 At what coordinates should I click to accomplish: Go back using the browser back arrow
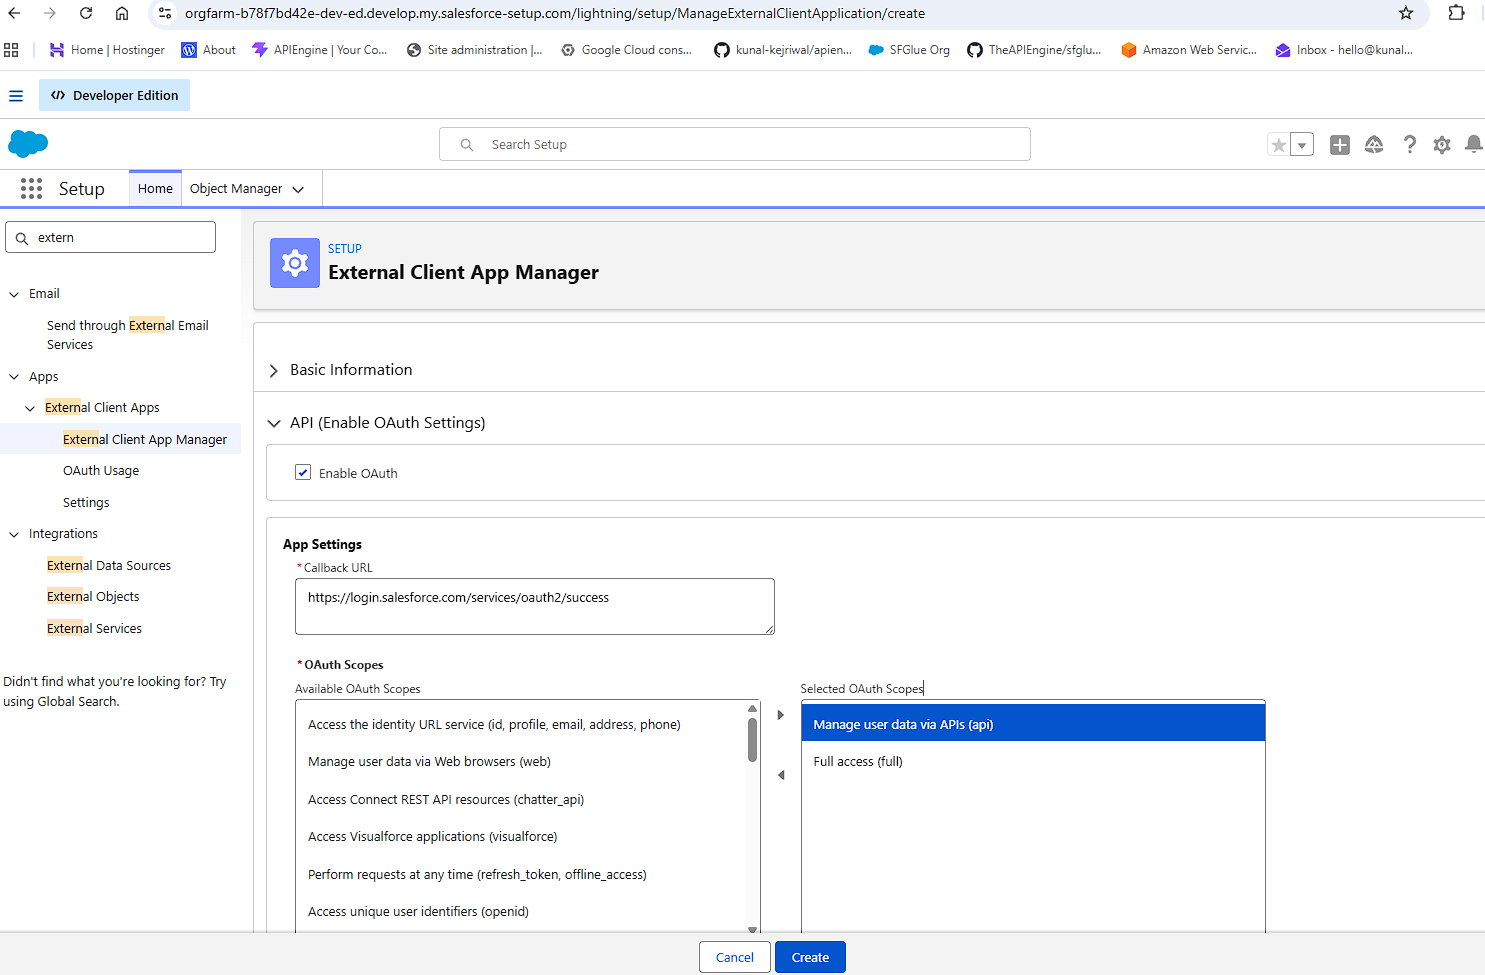[x=14, y=13]
